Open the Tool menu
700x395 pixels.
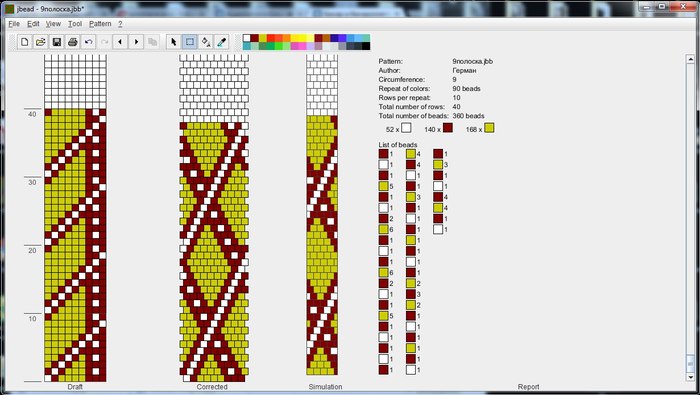[x=75, y=24]
